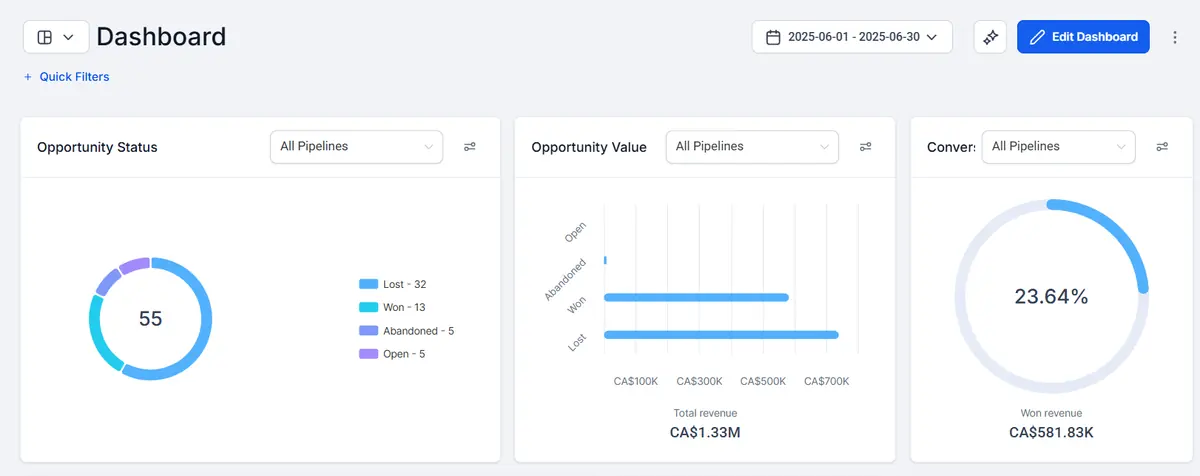Click the donut chart center value 55
This screenshot has width=1200, height=476.
point(150,319)
